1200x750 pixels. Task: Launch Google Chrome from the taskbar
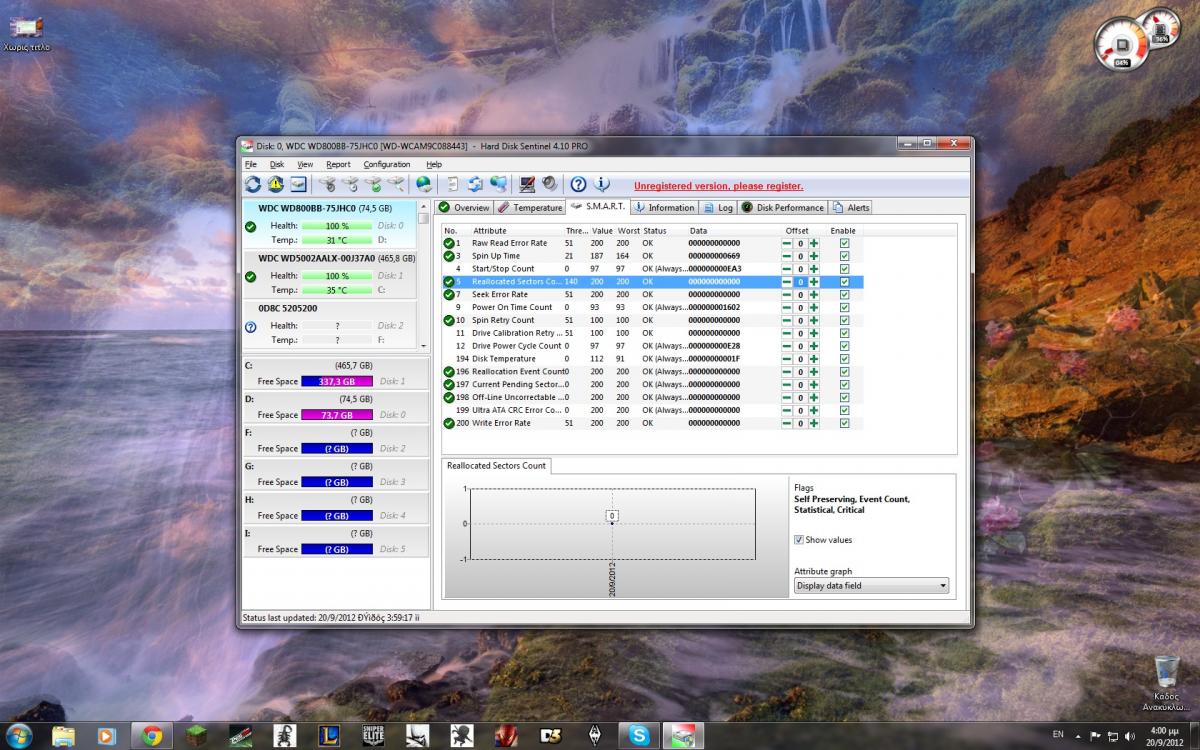[x=152, y=736]
